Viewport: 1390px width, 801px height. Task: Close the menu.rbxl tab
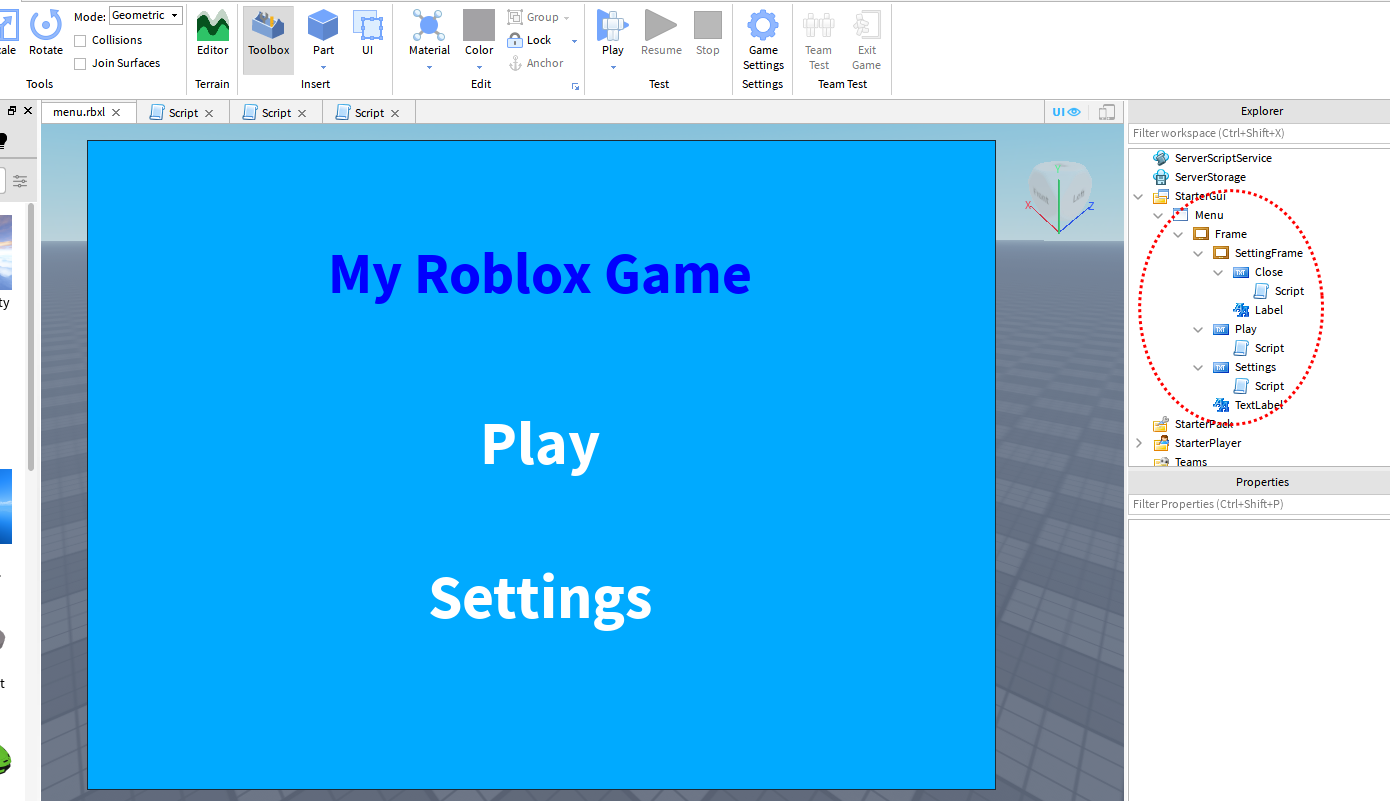[x=116, y=112]
